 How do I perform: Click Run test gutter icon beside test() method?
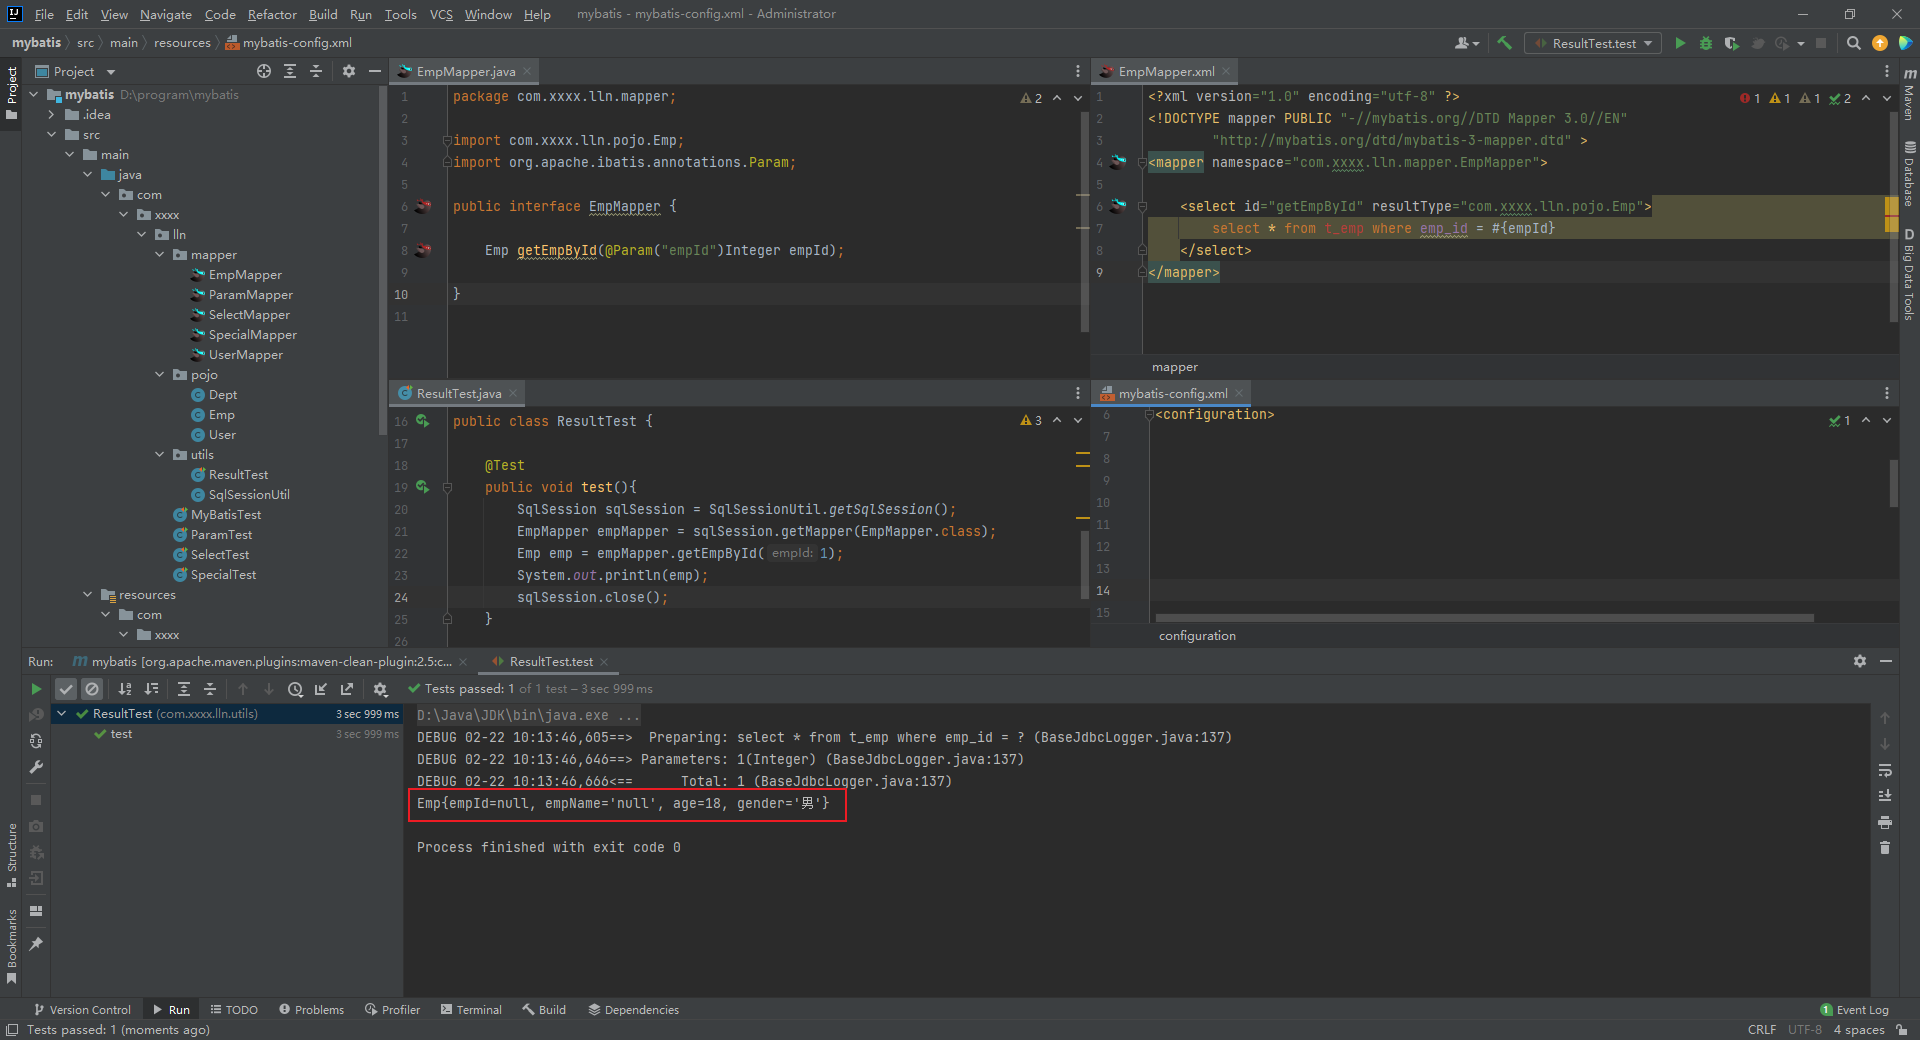click(x=422, y=487)
